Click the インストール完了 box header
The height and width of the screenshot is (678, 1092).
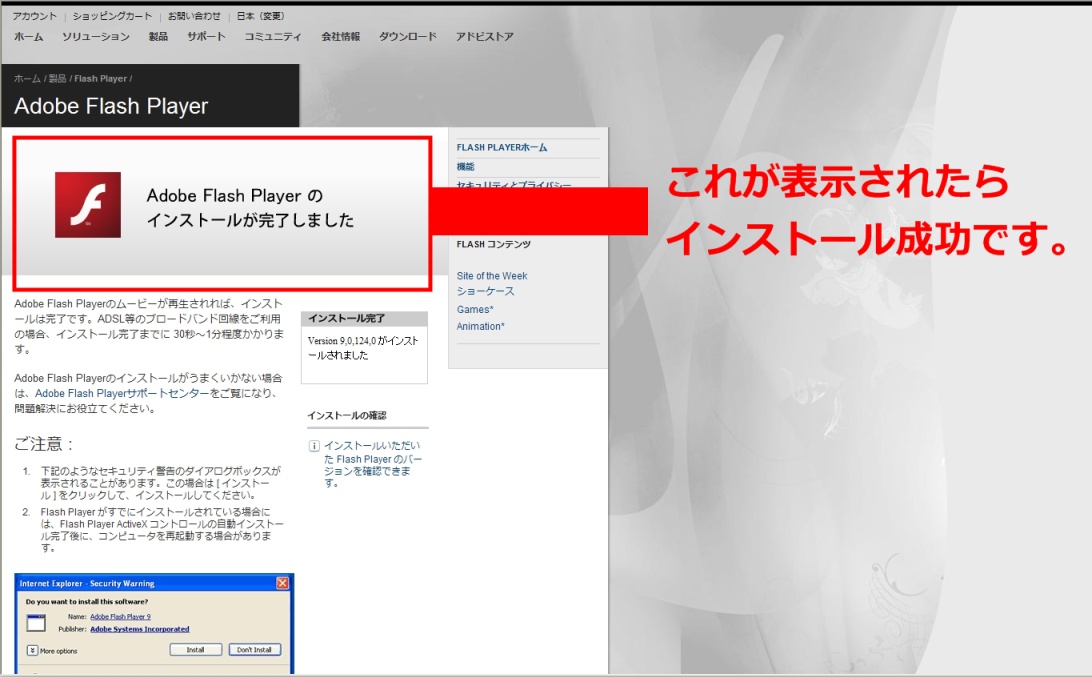coord(364,318)
